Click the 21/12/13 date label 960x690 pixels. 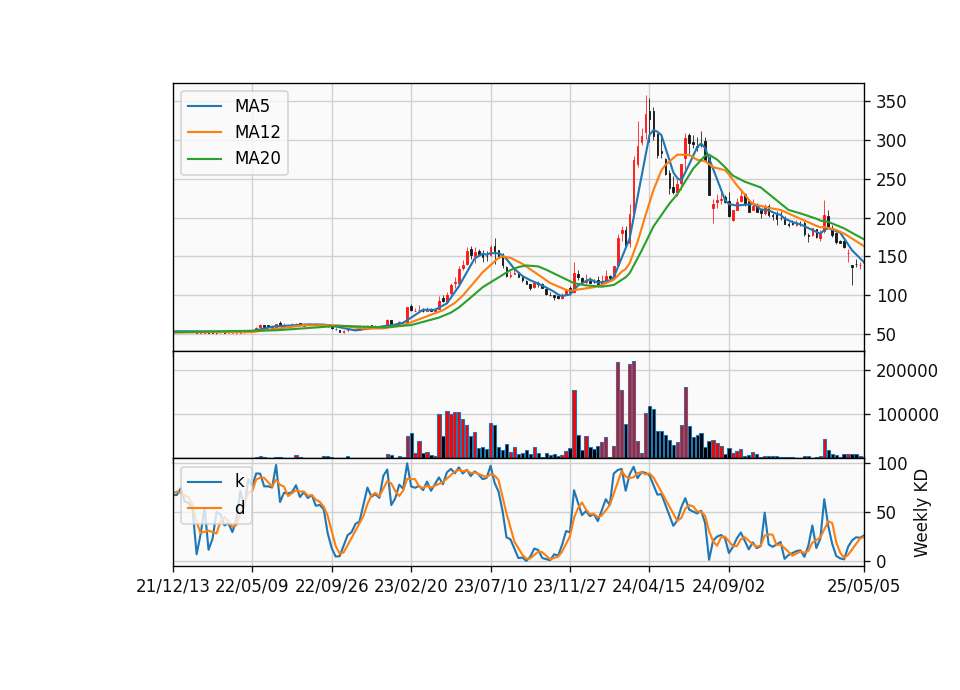click(173, 587)
